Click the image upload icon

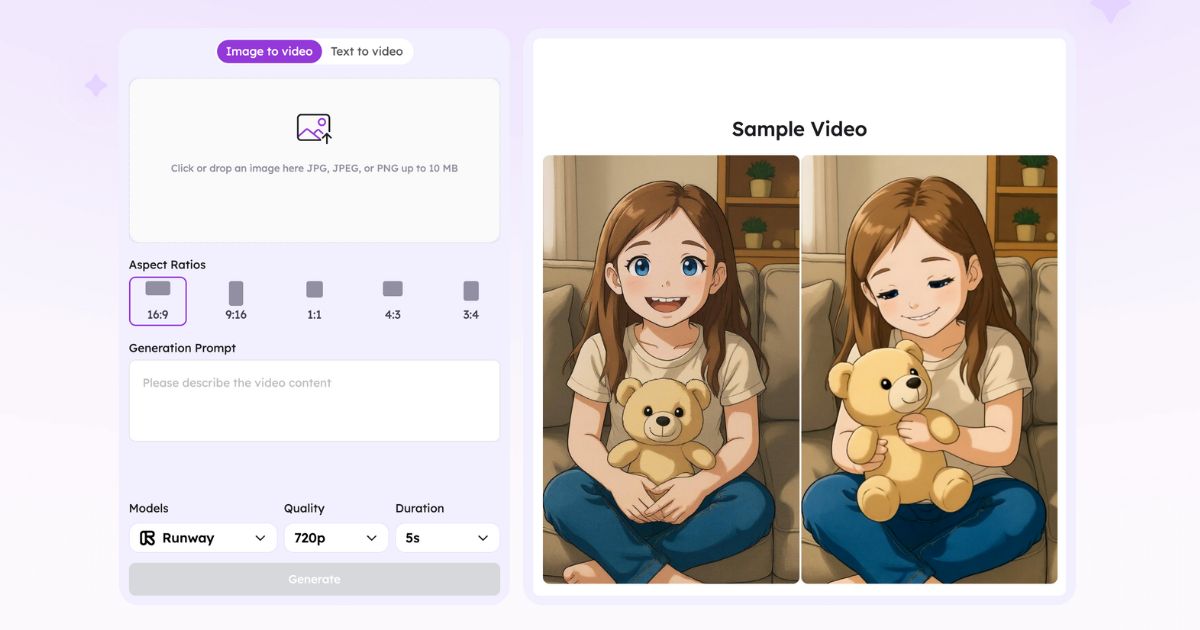[x=314, y=128]
